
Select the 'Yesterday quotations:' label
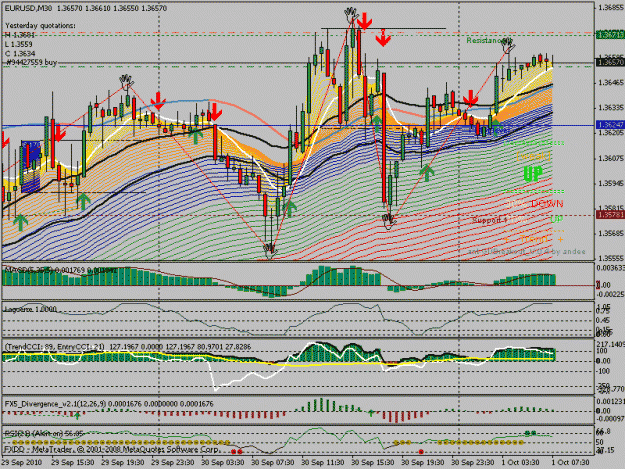(x=40, y=26)
